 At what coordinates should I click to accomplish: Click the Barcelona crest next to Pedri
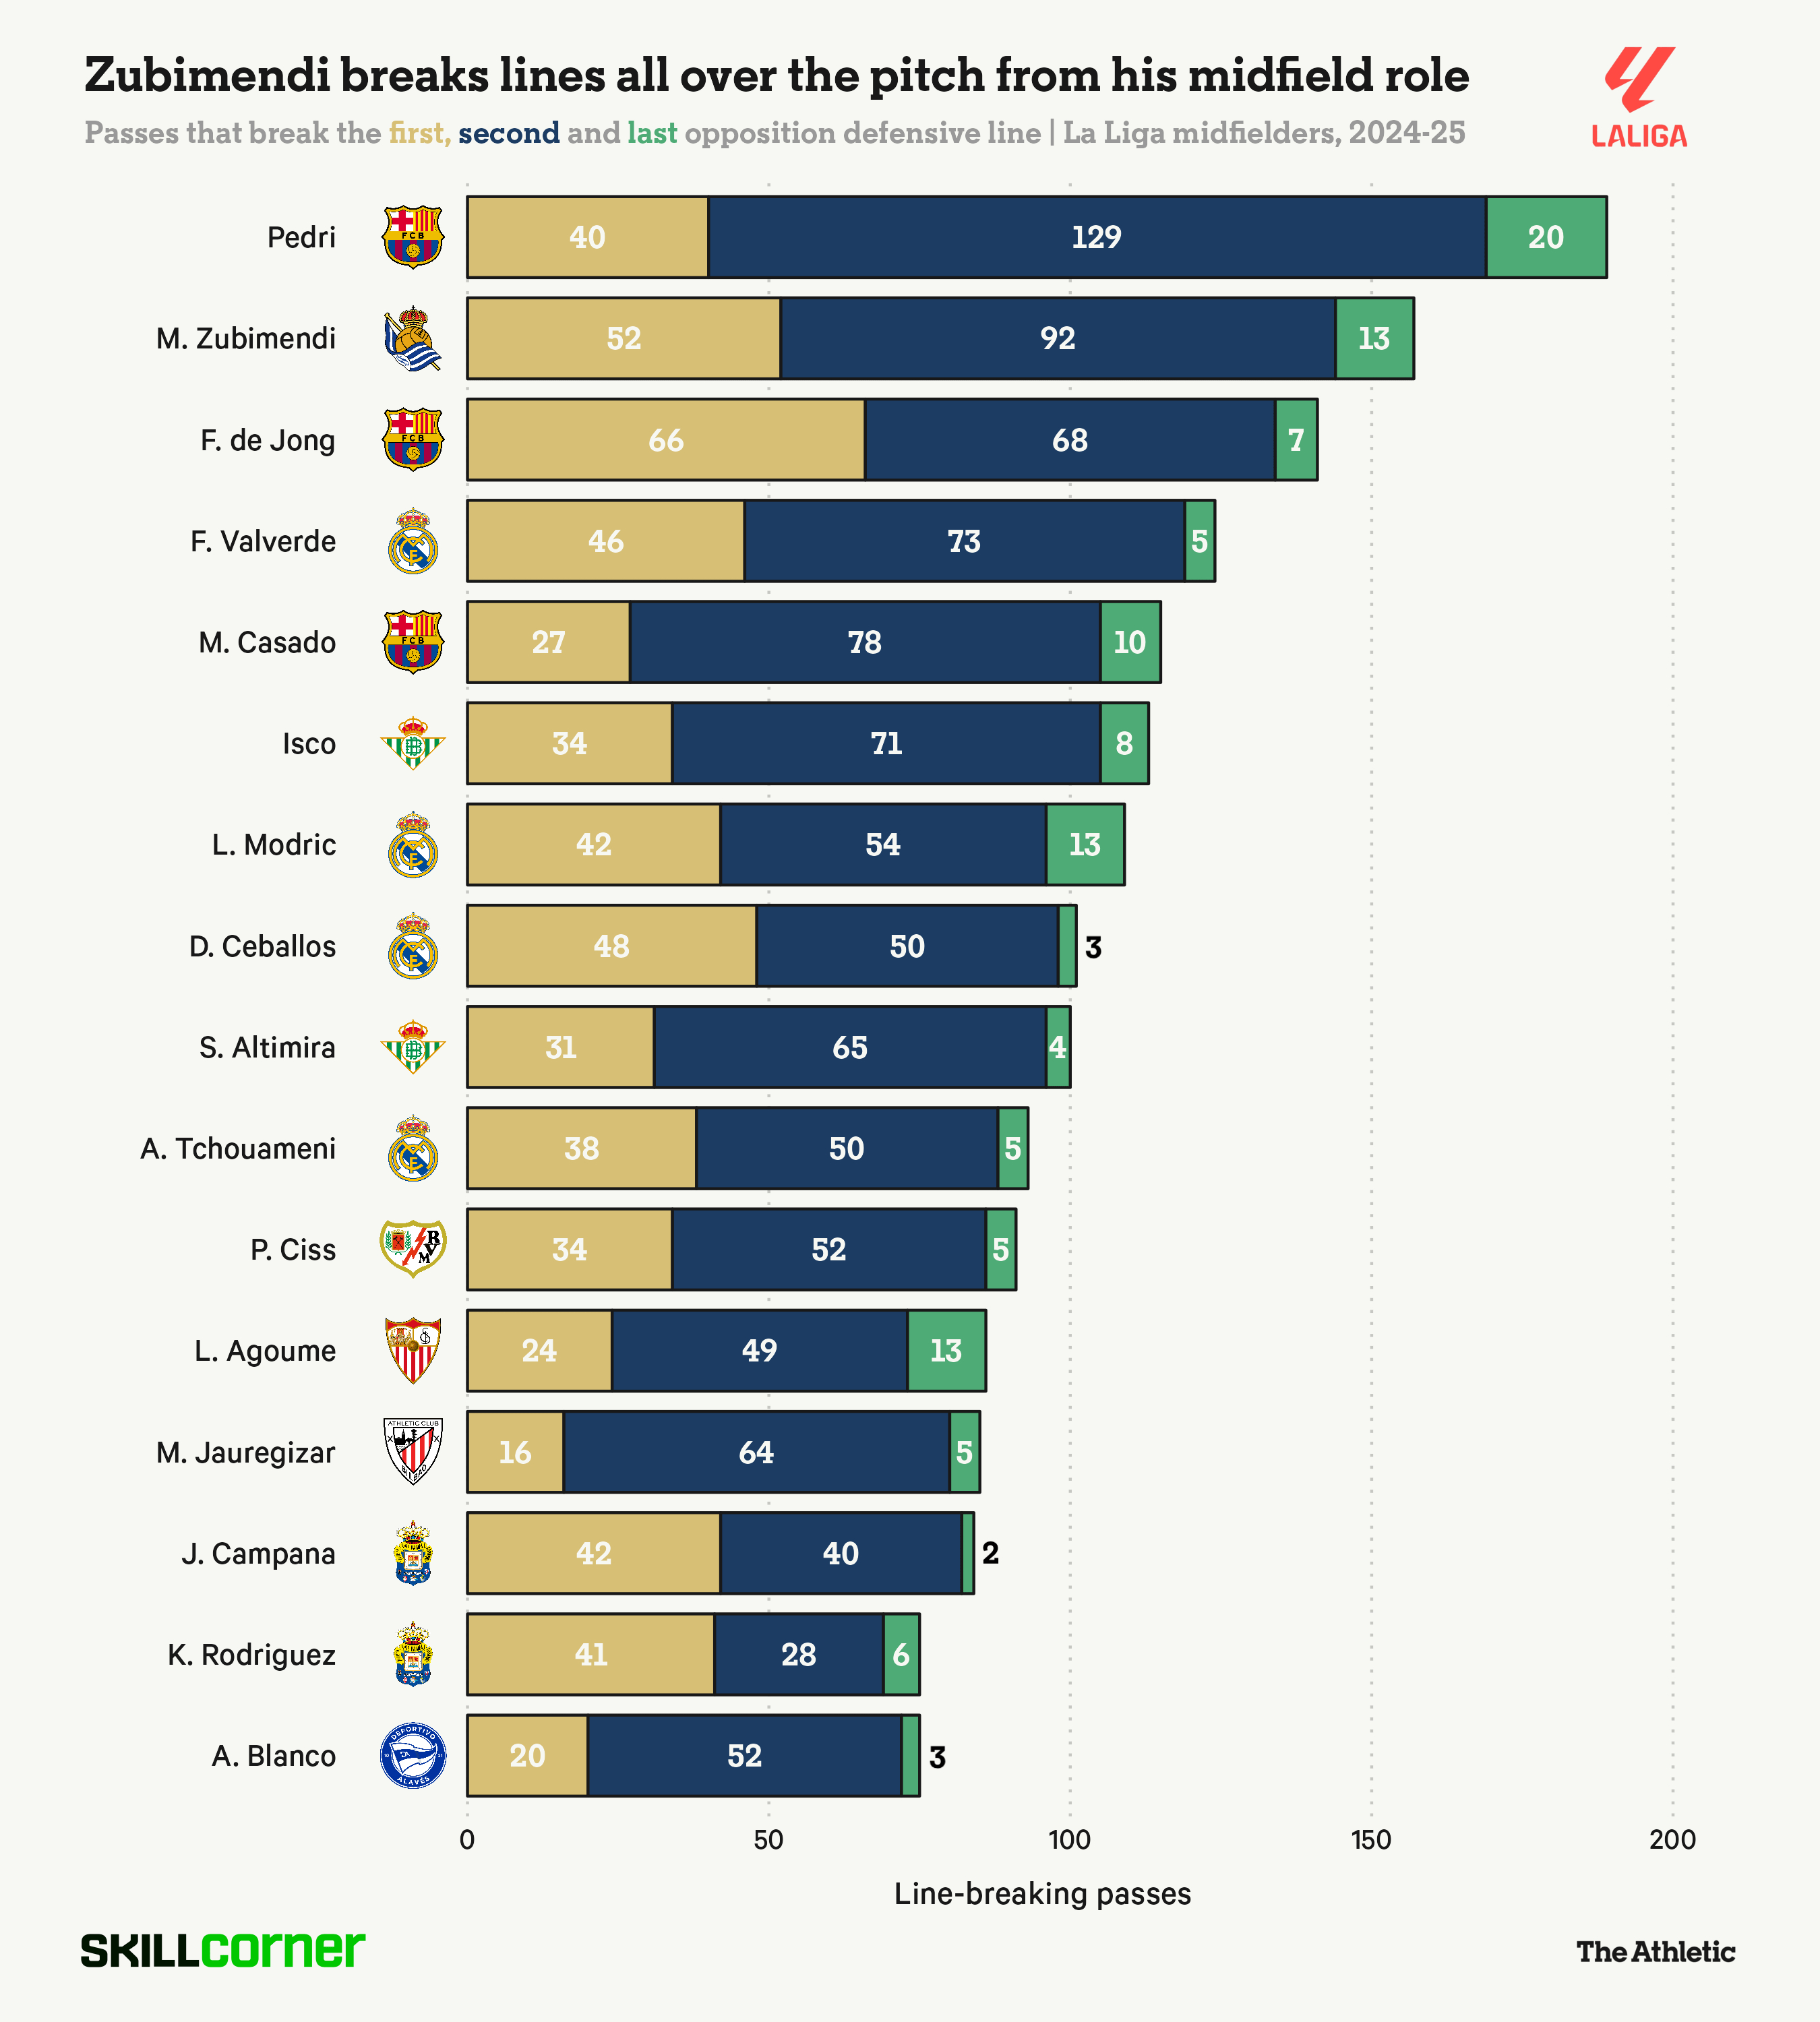tap(413, 237)
